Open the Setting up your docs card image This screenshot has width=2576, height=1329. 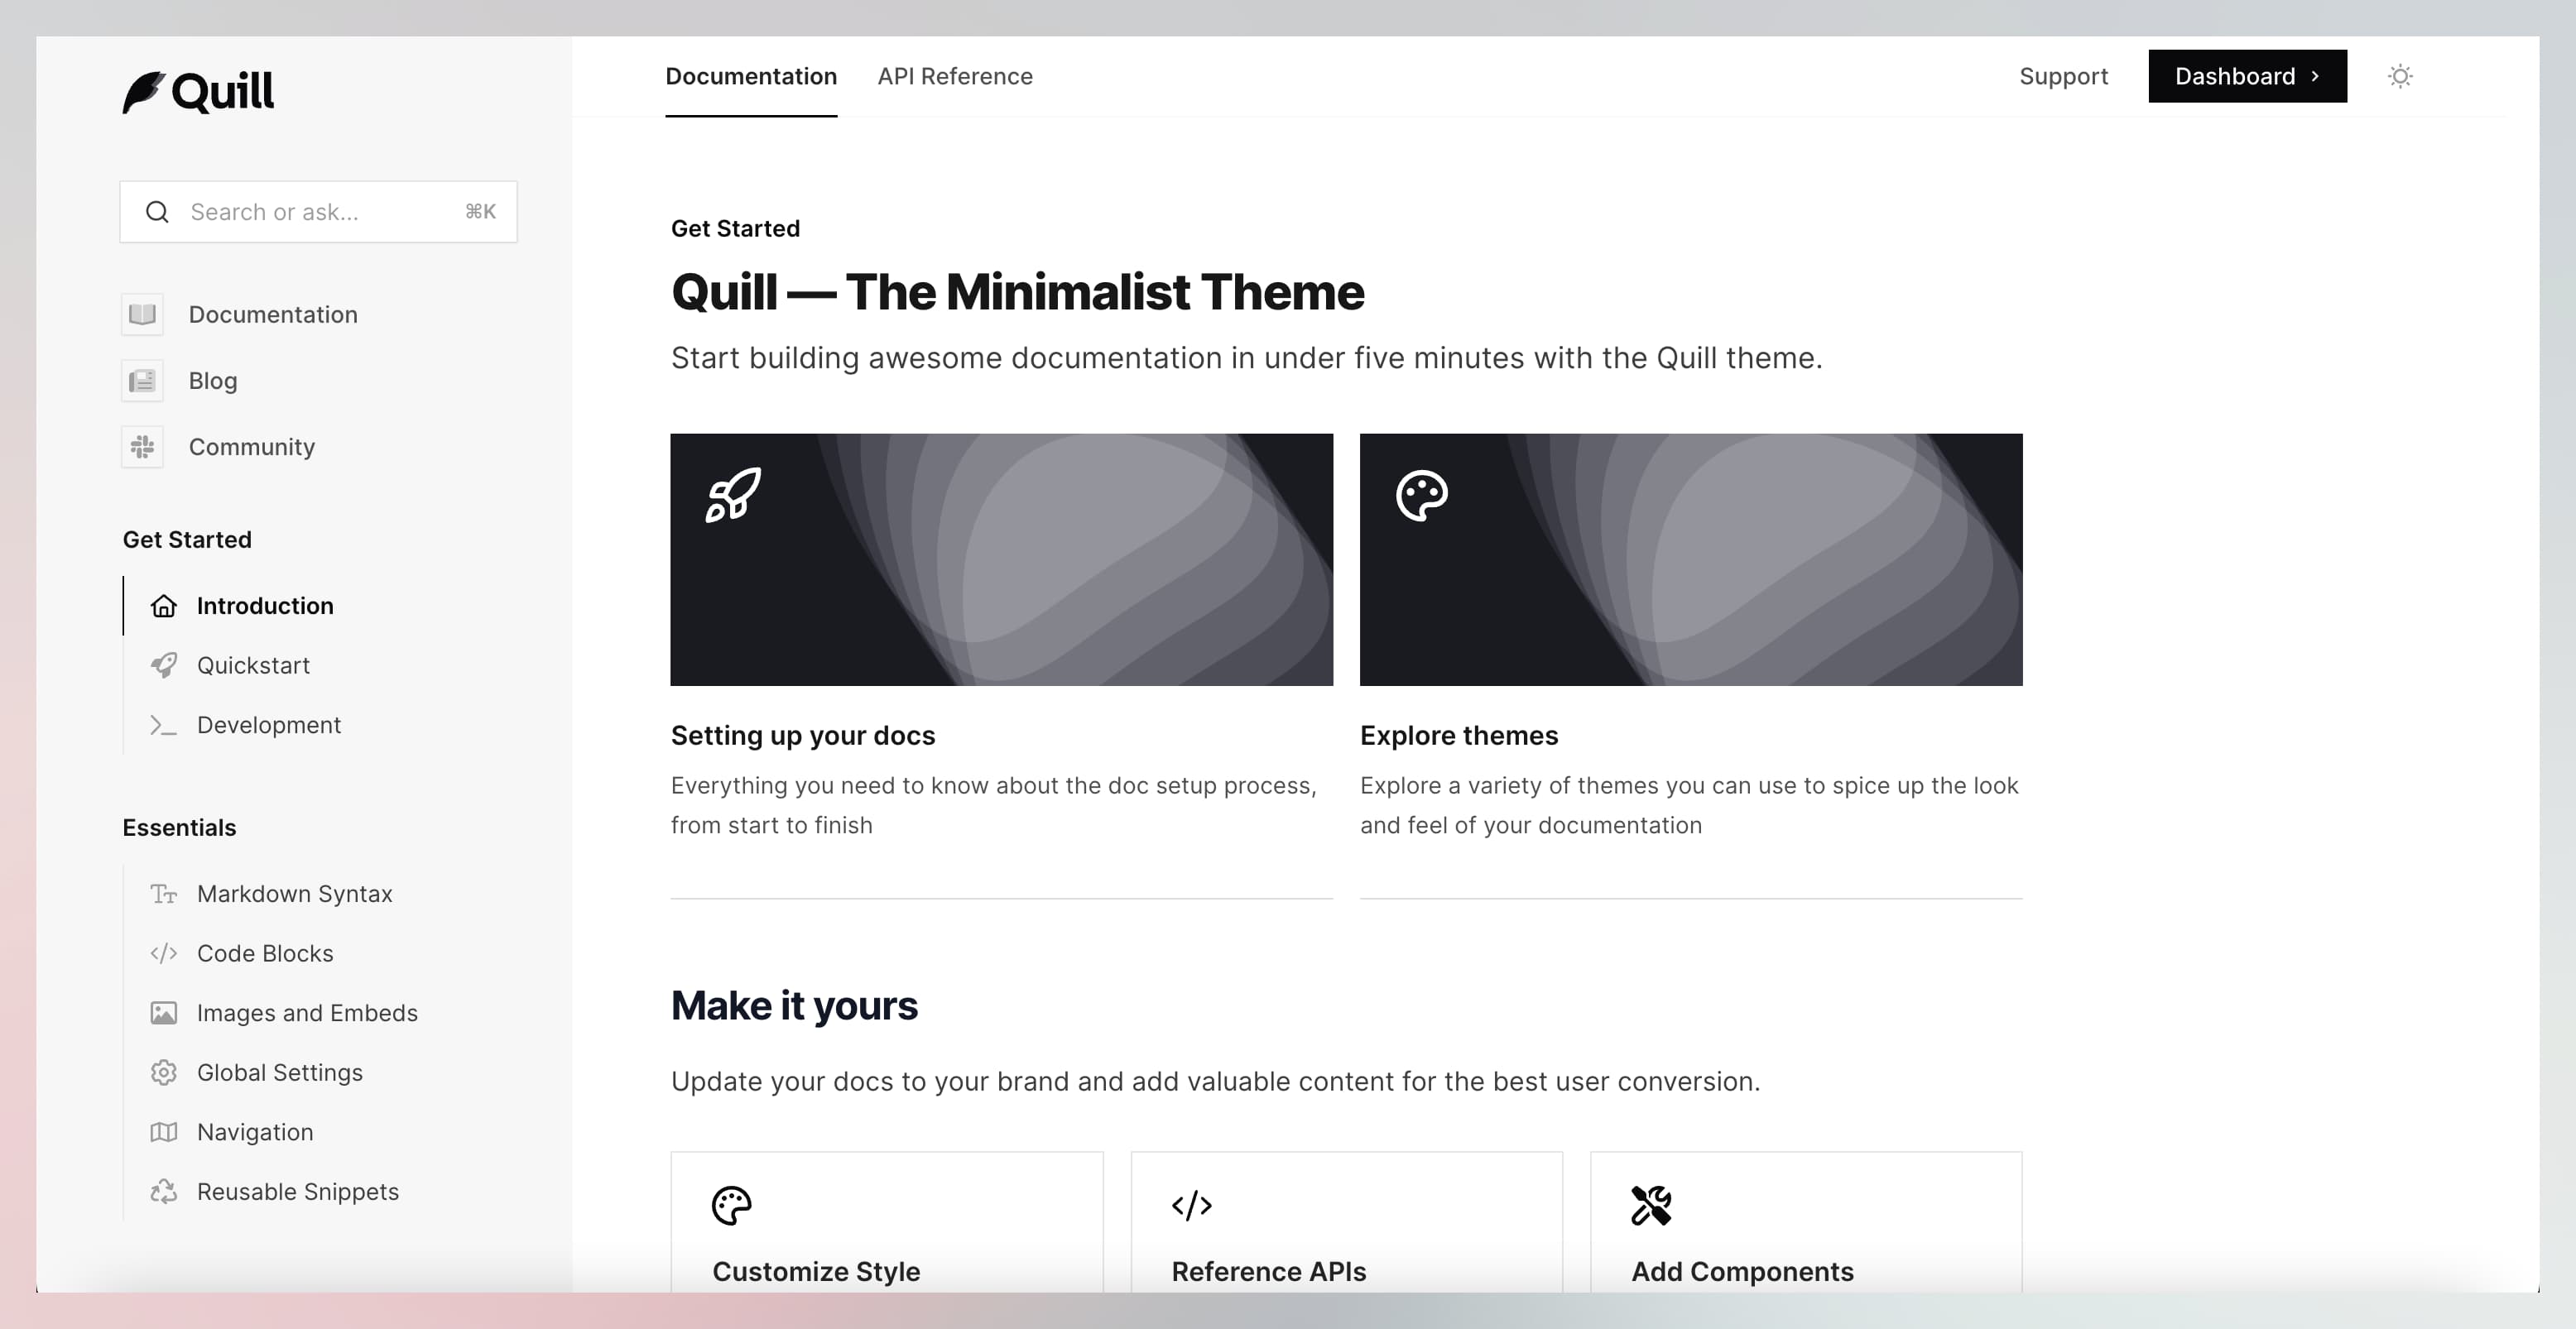[x=1001, y=559]
